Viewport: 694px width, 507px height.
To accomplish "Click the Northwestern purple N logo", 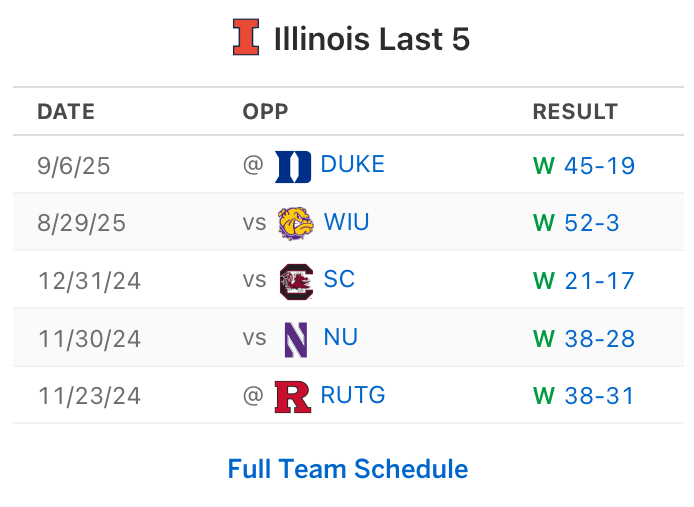I will (295, 339).
